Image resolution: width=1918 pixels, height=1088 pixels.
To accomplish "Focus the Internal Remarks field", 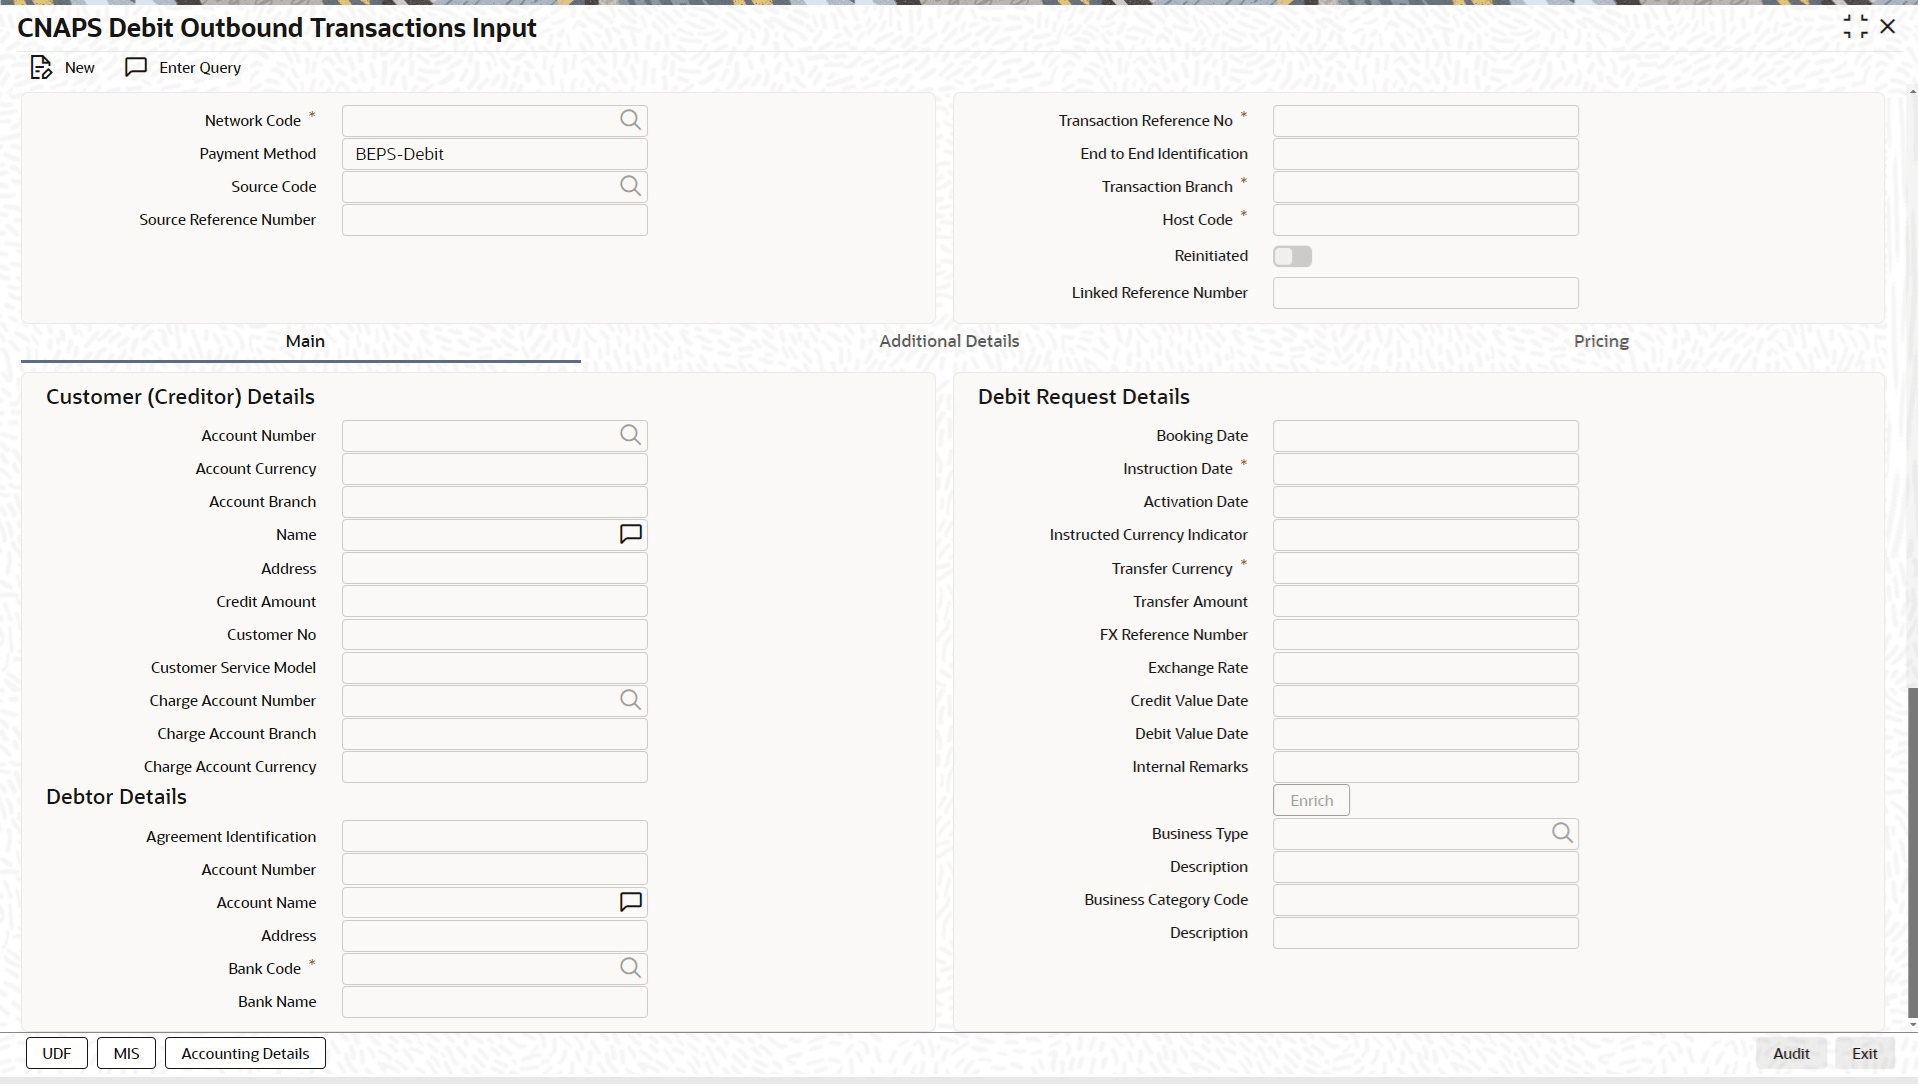I will [x=1426, y=767].
